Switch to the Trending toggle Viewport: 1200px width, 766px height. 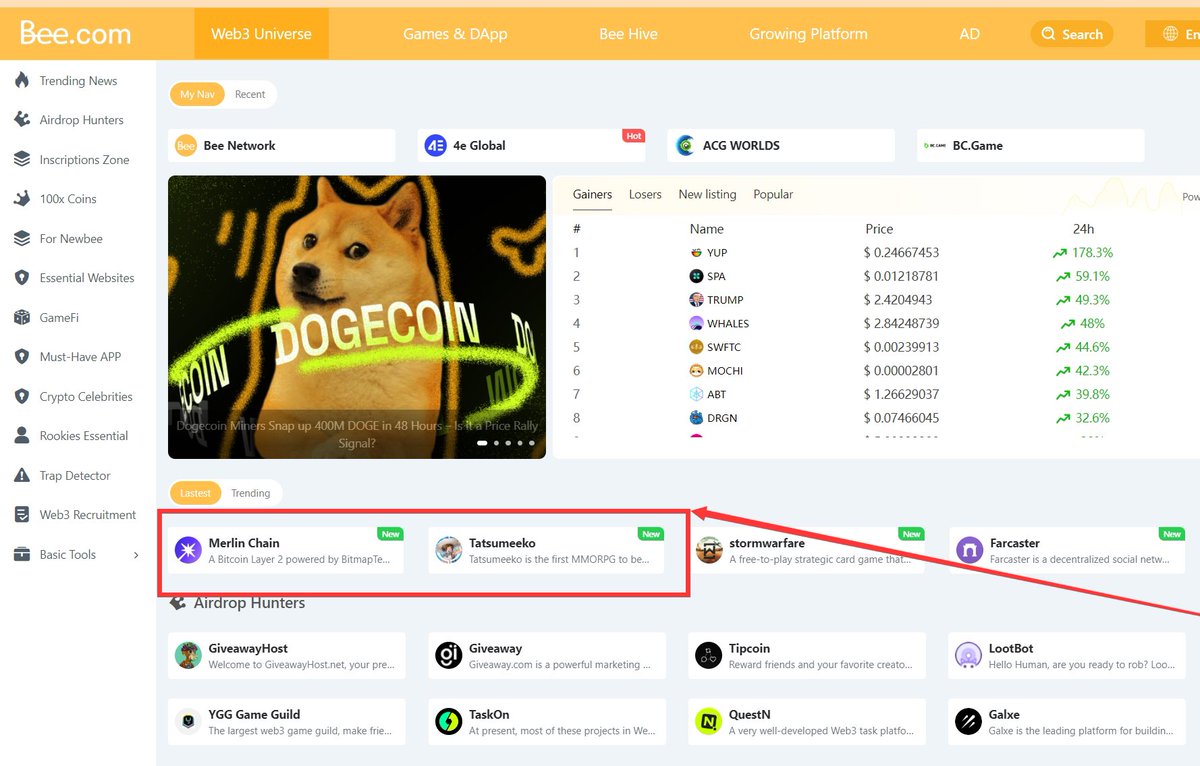point(251,493)
